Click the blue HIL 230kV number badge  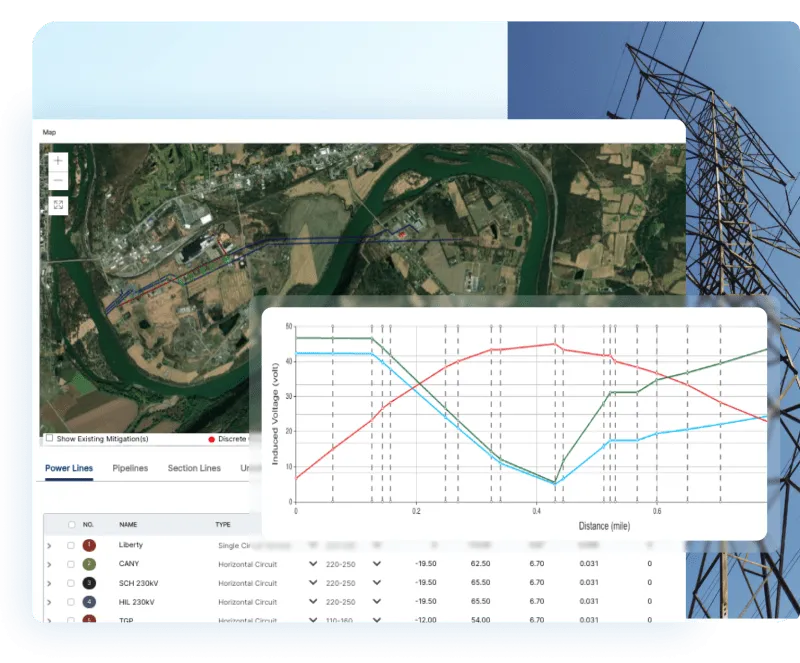(87, 603)
